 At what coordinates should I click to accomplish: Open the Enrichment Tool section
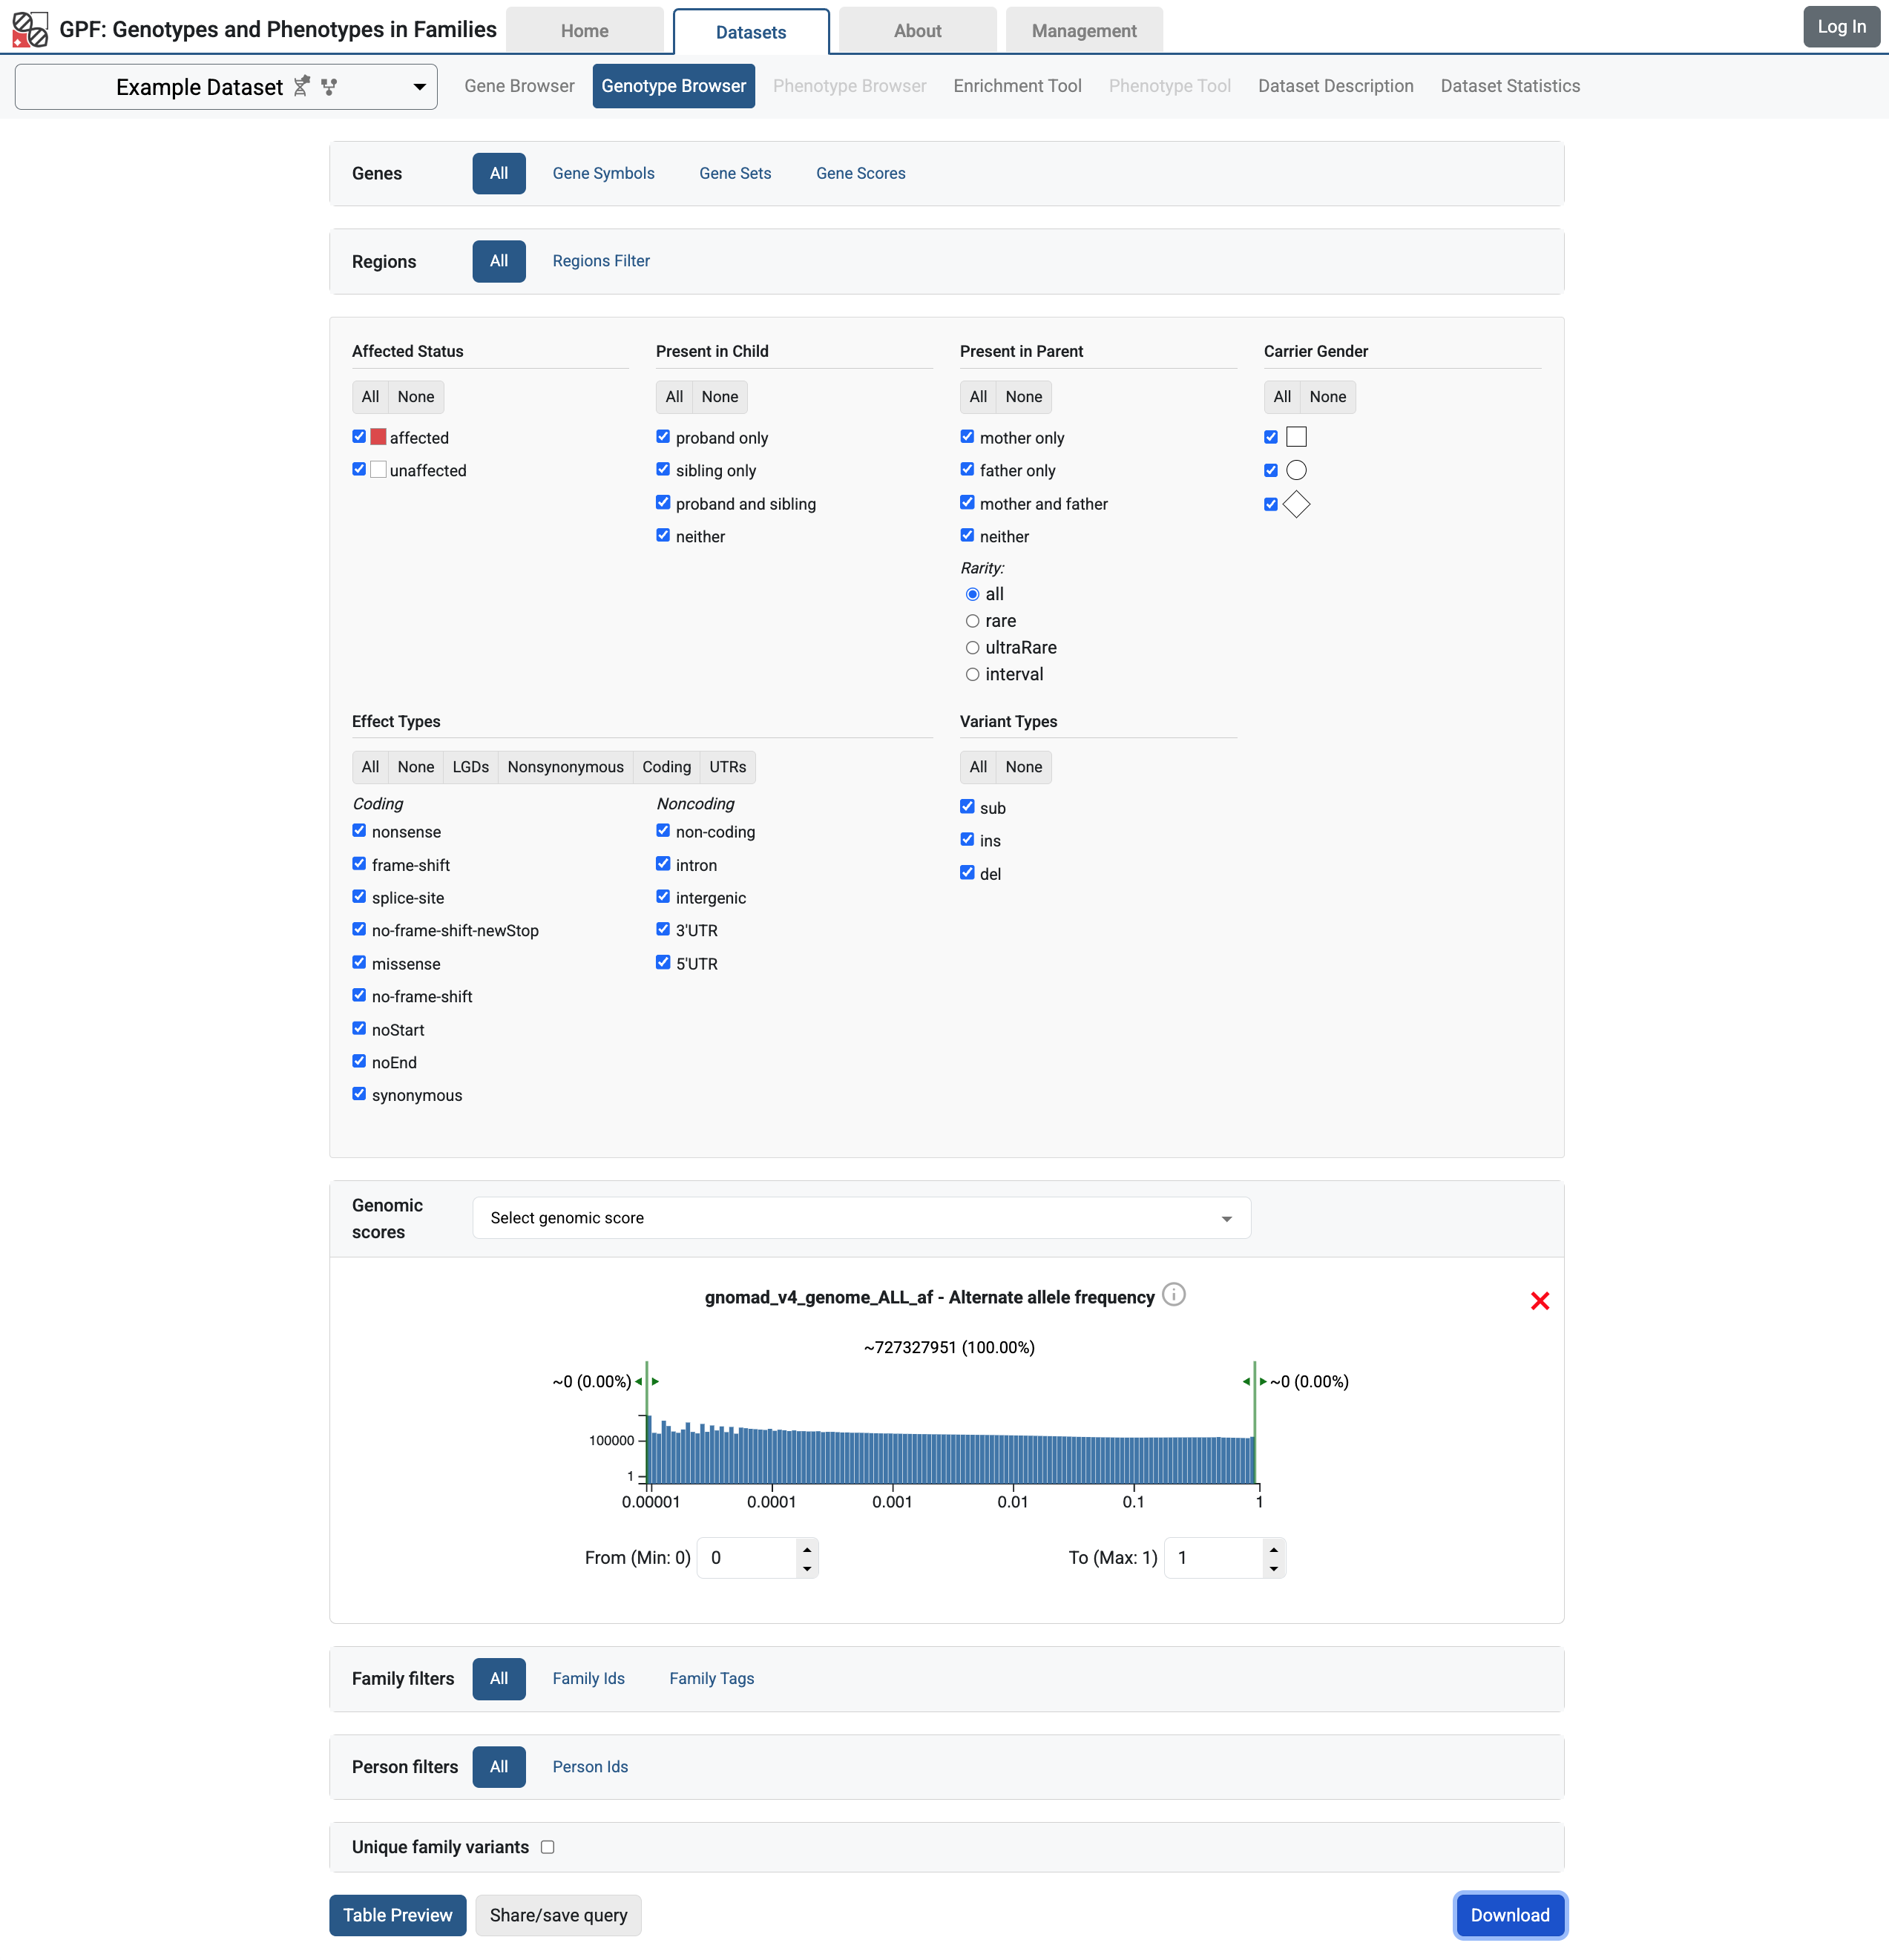(1017, 86)
